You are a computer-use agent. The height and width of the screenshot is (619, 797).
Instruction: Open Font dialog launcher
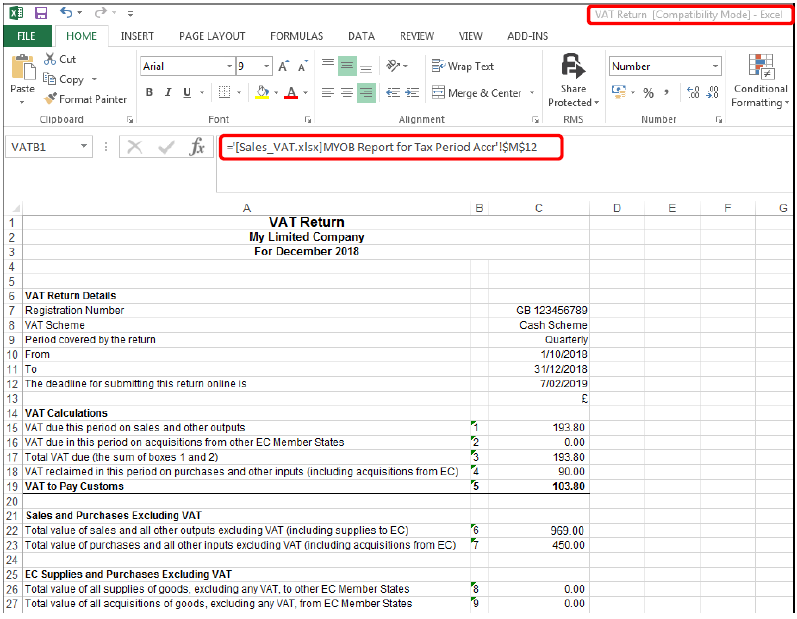[x=308, y=120]
